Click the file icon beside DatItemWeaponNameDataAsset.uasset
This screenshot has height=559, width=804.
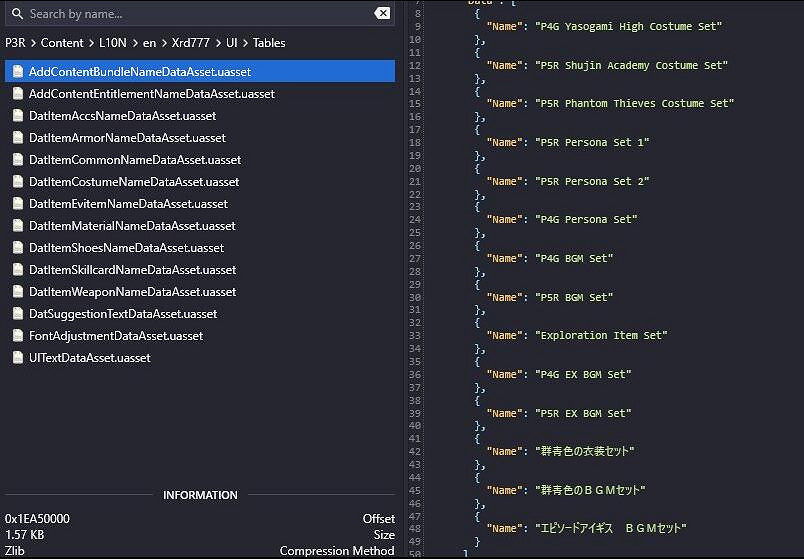(18, 292)
